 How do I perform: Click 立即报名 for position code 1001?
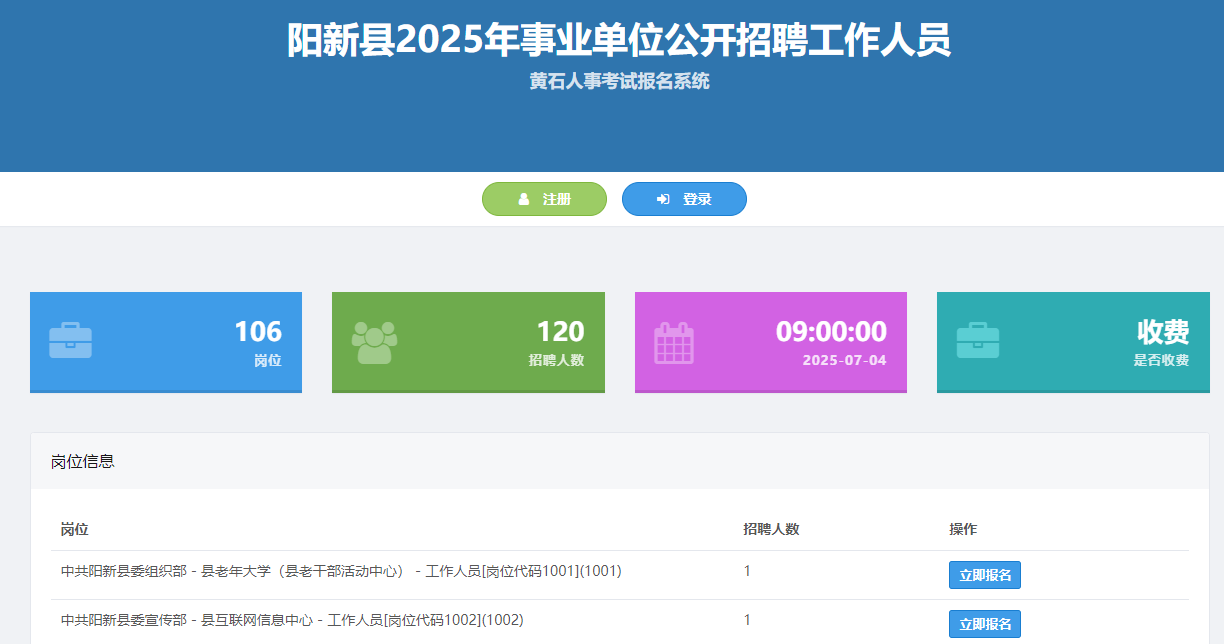(x=985, y=575)
